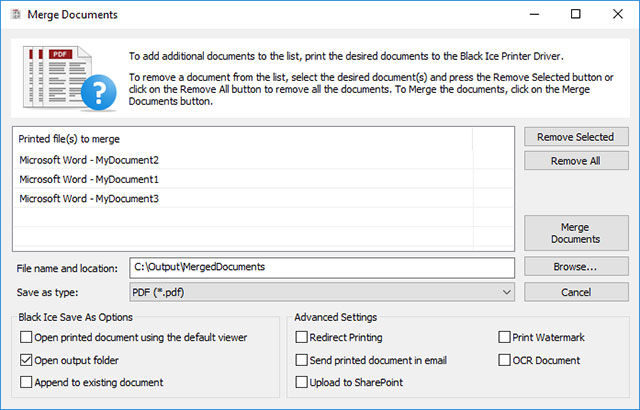Check the Upload to SharePoint box
Viewport: 640px width, 410px height.
coord(302,382)
